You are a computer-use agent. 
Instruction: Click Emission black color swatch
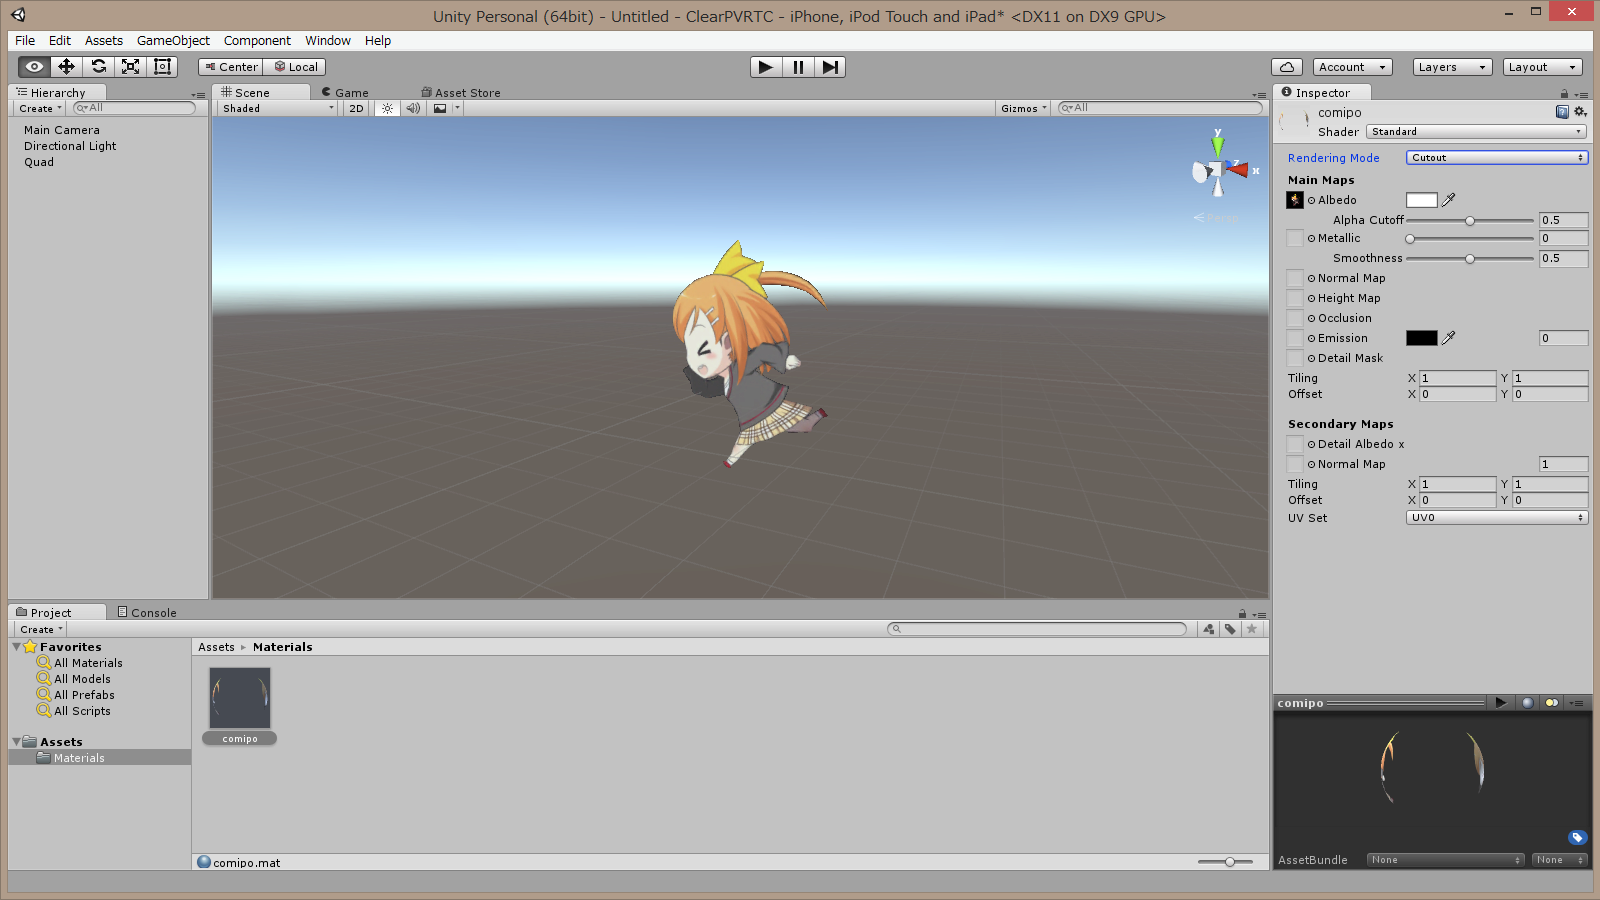pyautogui.click(x=1421, y=338)
